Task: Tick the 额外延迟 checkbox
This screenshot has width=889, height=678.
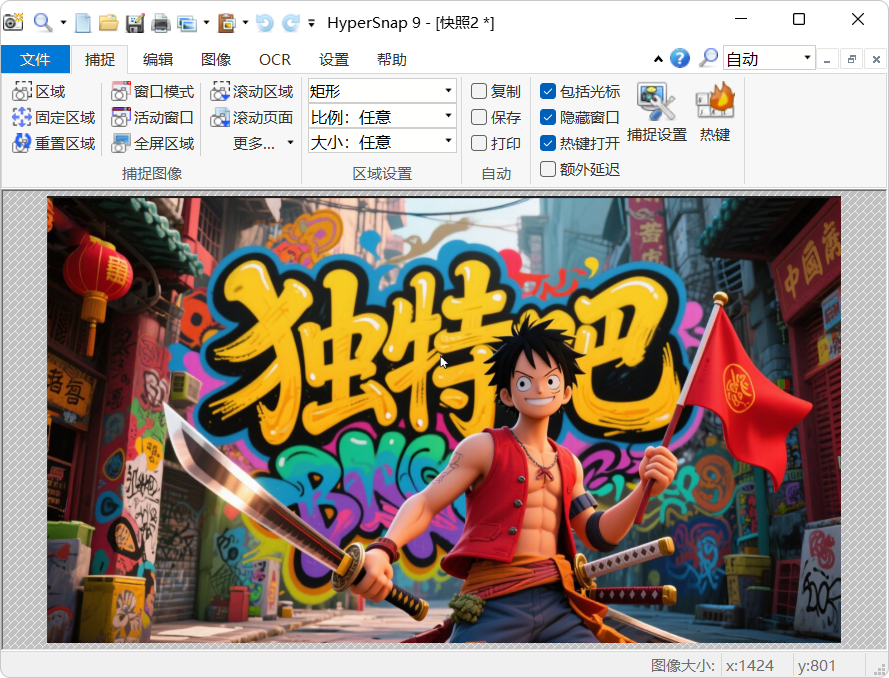Action: pyautogui.click(x=548, y=169)
